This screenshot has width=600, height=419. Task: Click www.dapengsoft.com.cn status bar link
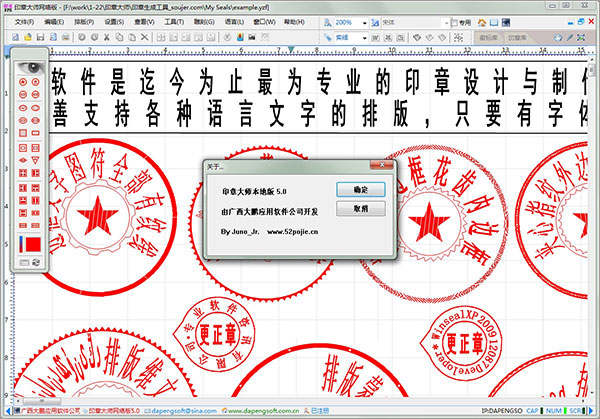(263, 411)
